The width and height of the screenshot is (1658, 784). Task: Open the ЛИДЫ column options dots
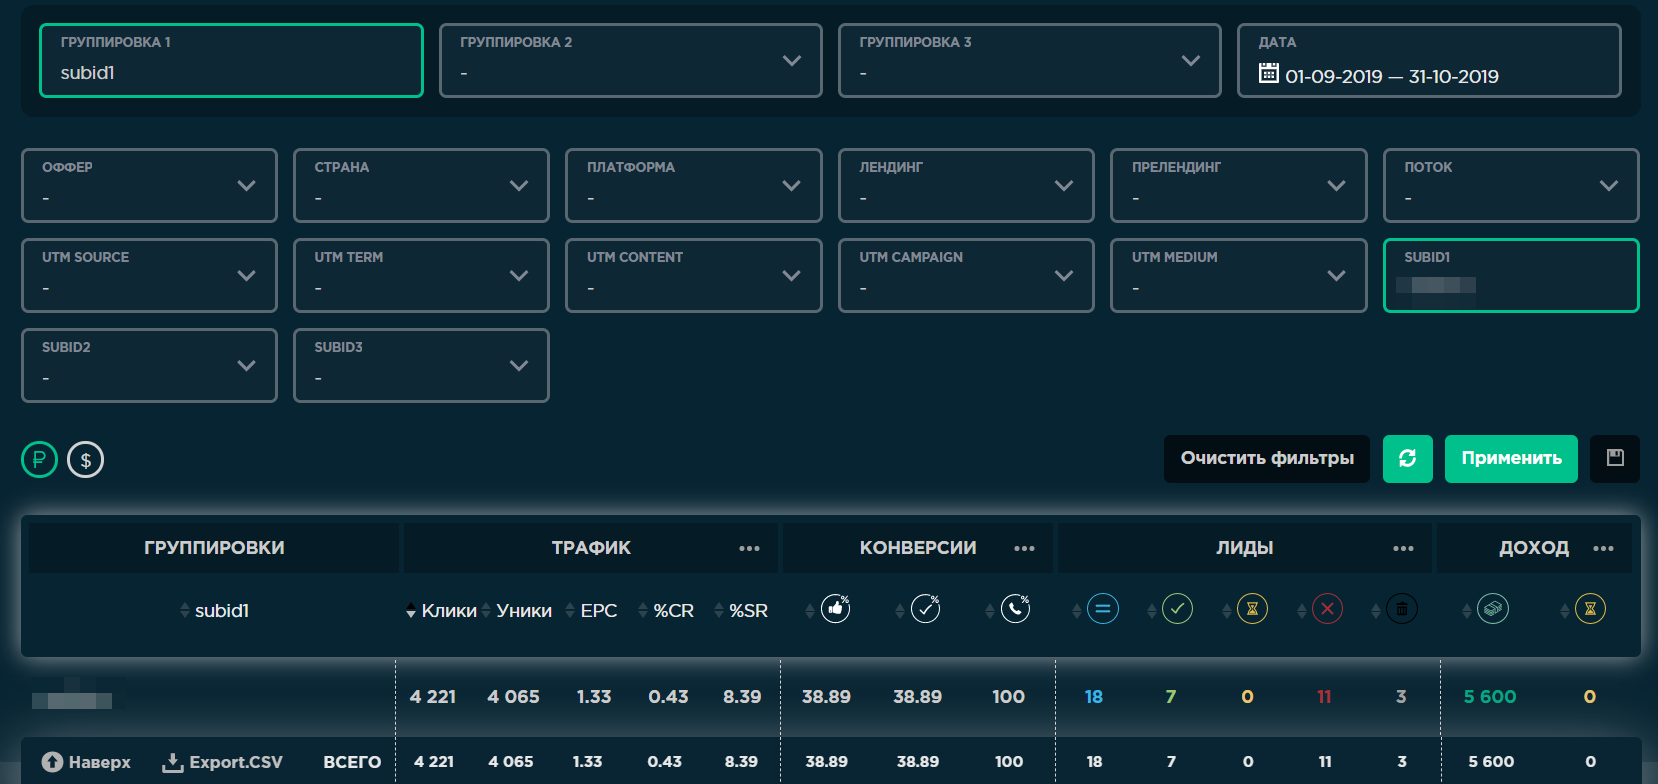[x=1403, y=548]
